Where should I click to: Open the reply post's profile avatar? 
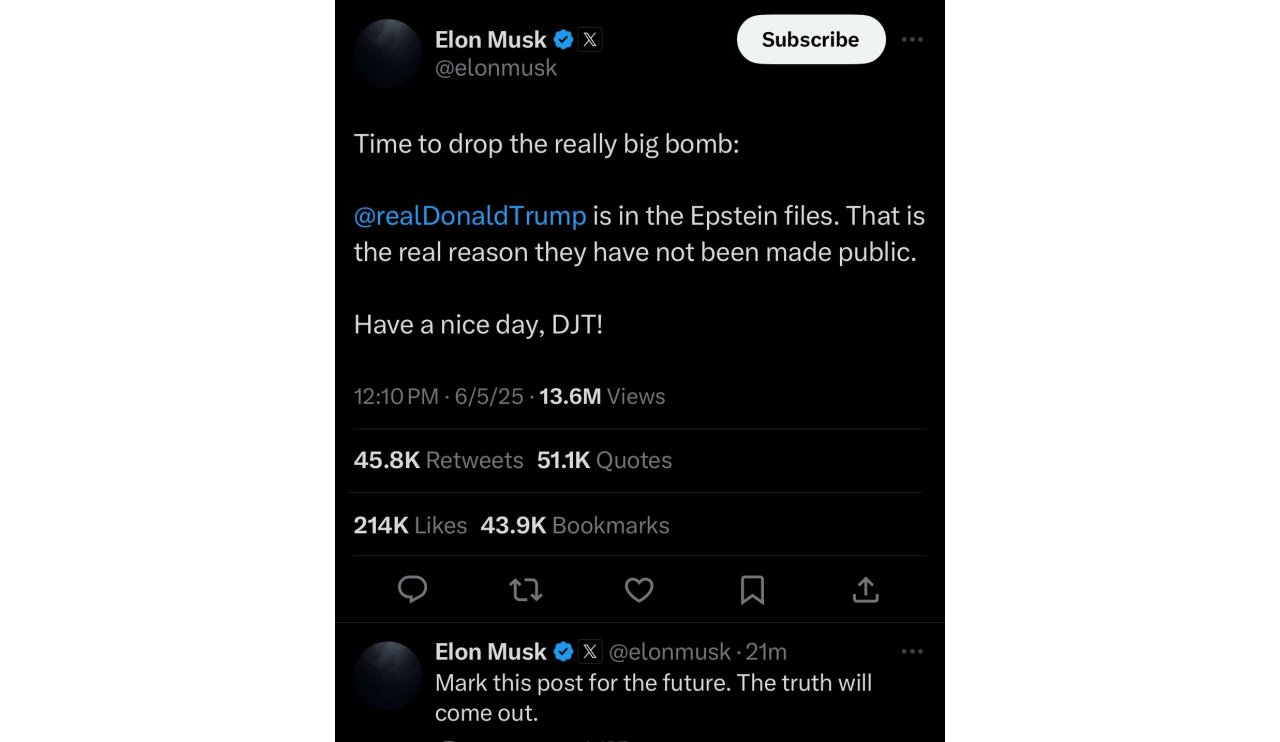click(388, 675)
